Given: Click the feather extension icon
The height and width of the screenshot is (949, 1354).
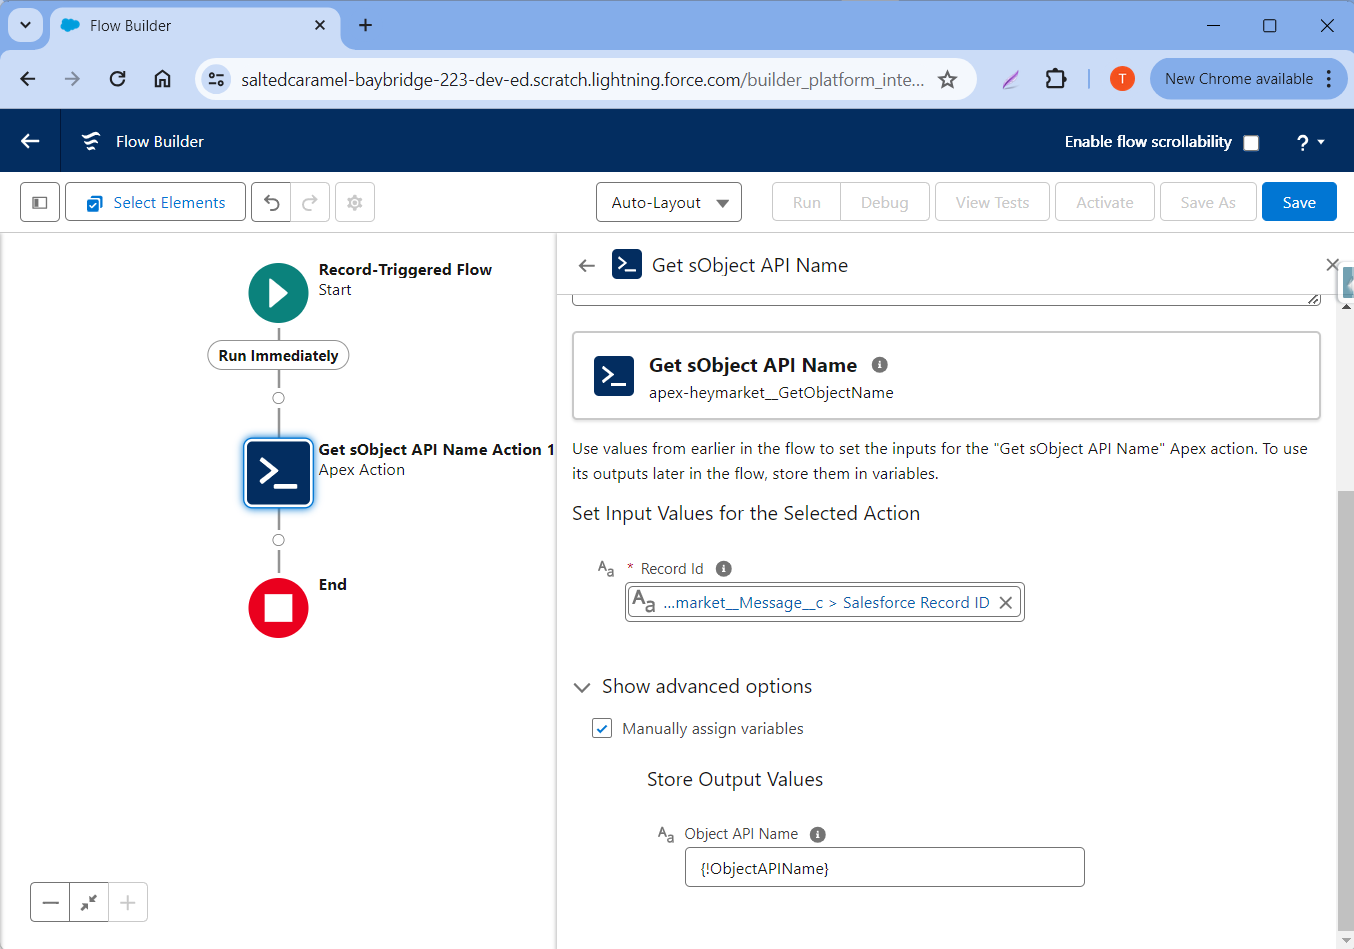Looking at the screenshot, I should (1011, 79).
